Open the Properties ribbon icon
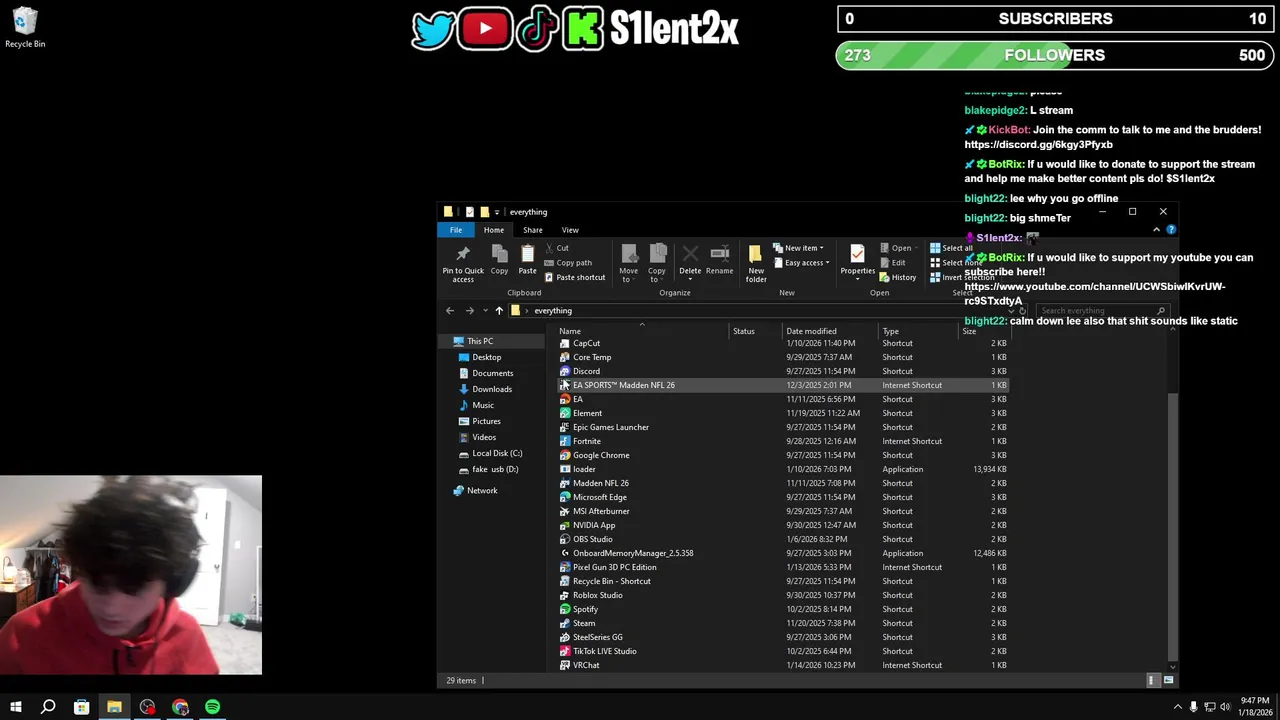Viewport: 1280px width, 720px height. pos(857,260)
